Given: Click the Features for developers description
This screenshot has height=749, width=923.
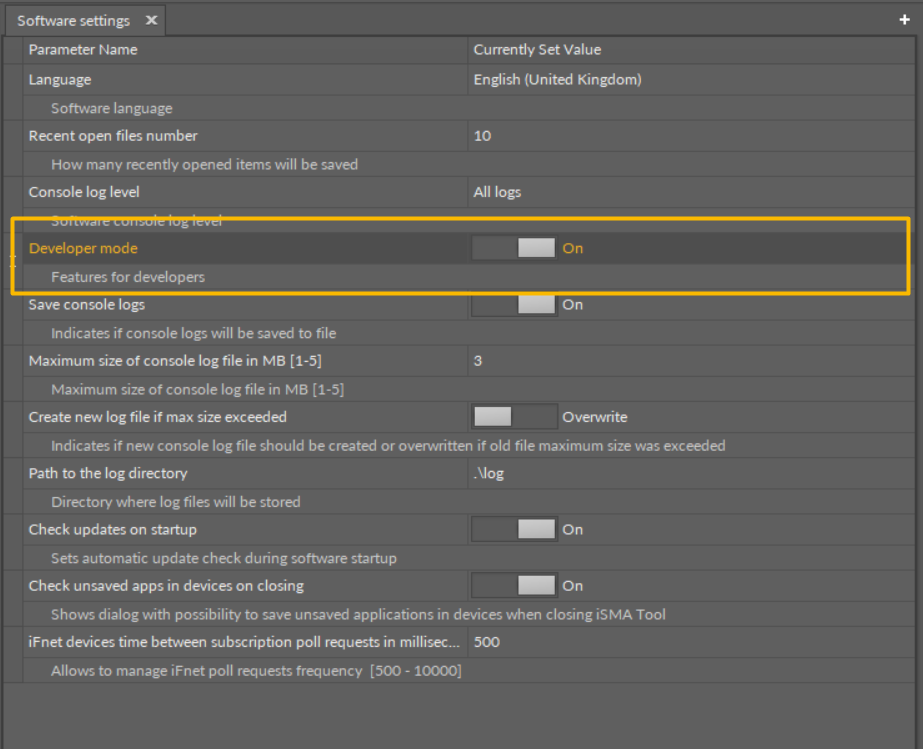Looking at the screenshot, I should pos(128,277).
